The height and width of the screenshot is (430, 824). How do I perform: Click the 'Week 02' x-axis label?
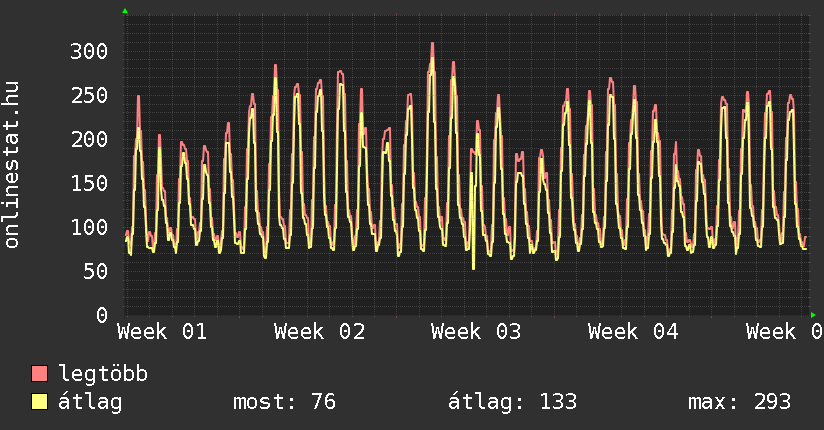pos(319,331)
